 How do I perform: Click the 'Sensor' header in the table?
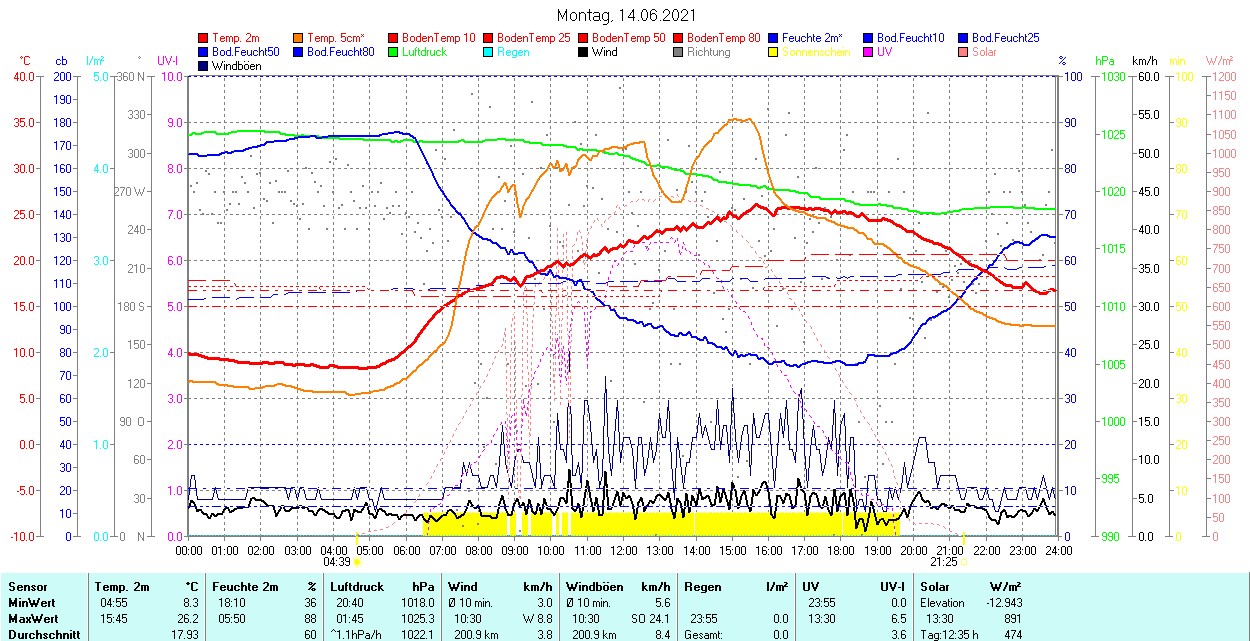[26, 587]
